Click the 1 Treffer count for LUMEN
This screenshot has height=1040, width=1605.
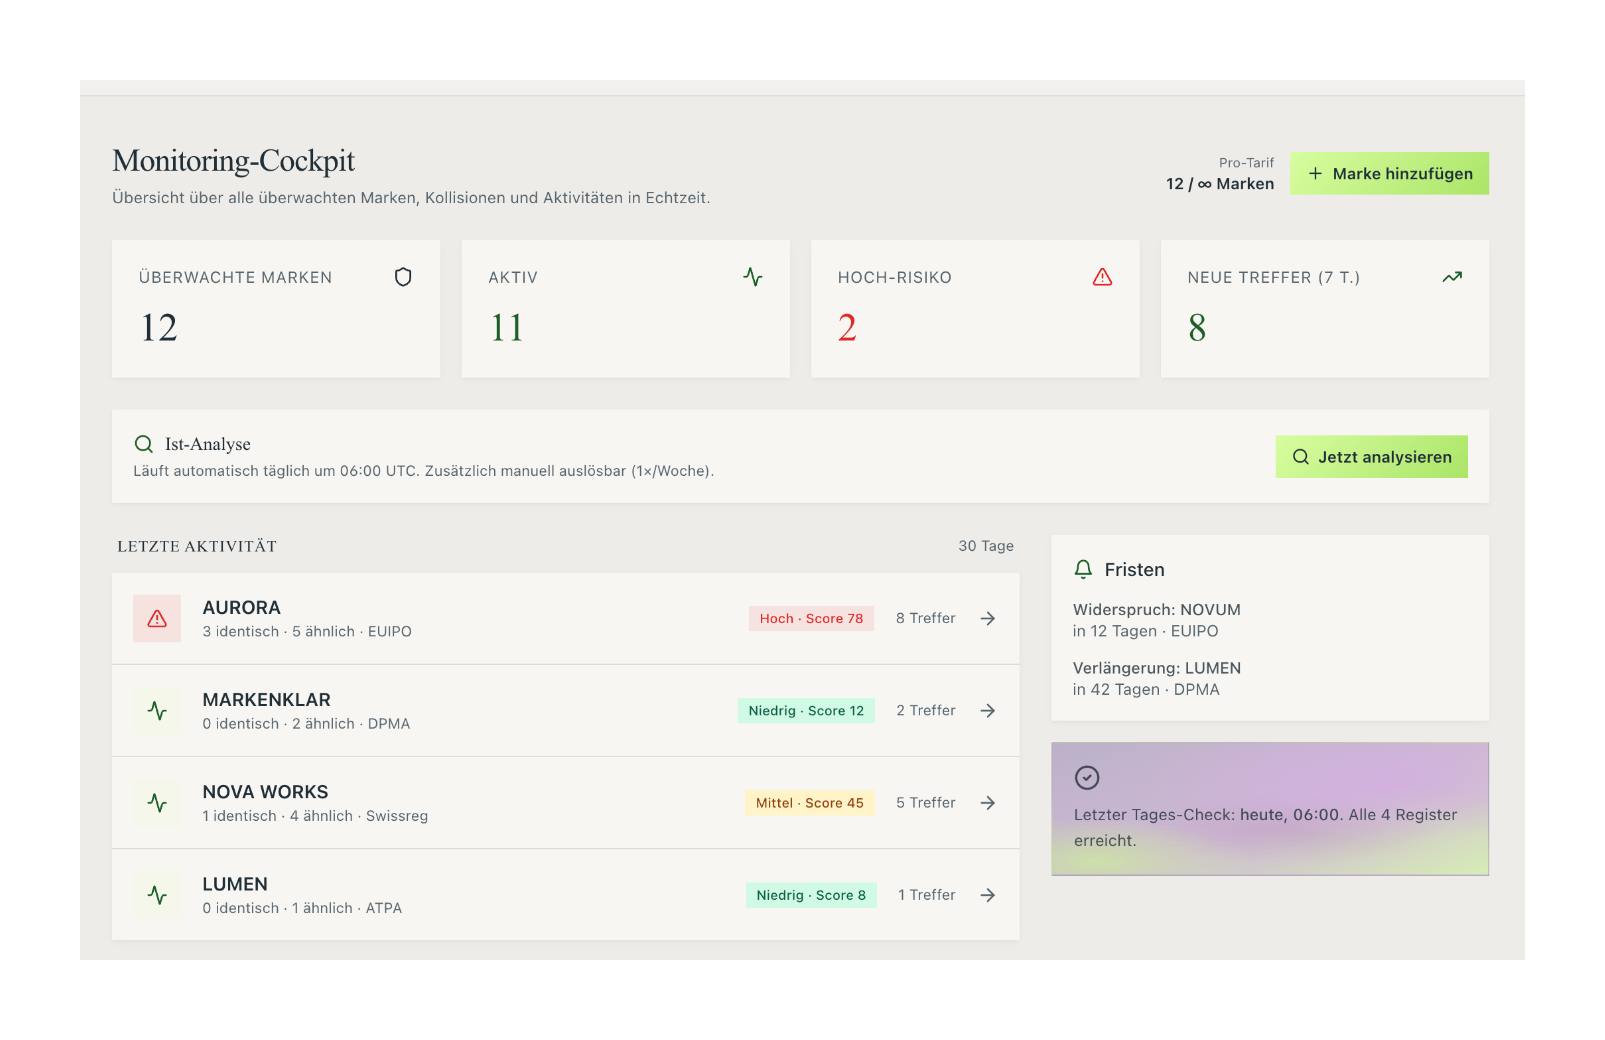click(x=927, y=894)
